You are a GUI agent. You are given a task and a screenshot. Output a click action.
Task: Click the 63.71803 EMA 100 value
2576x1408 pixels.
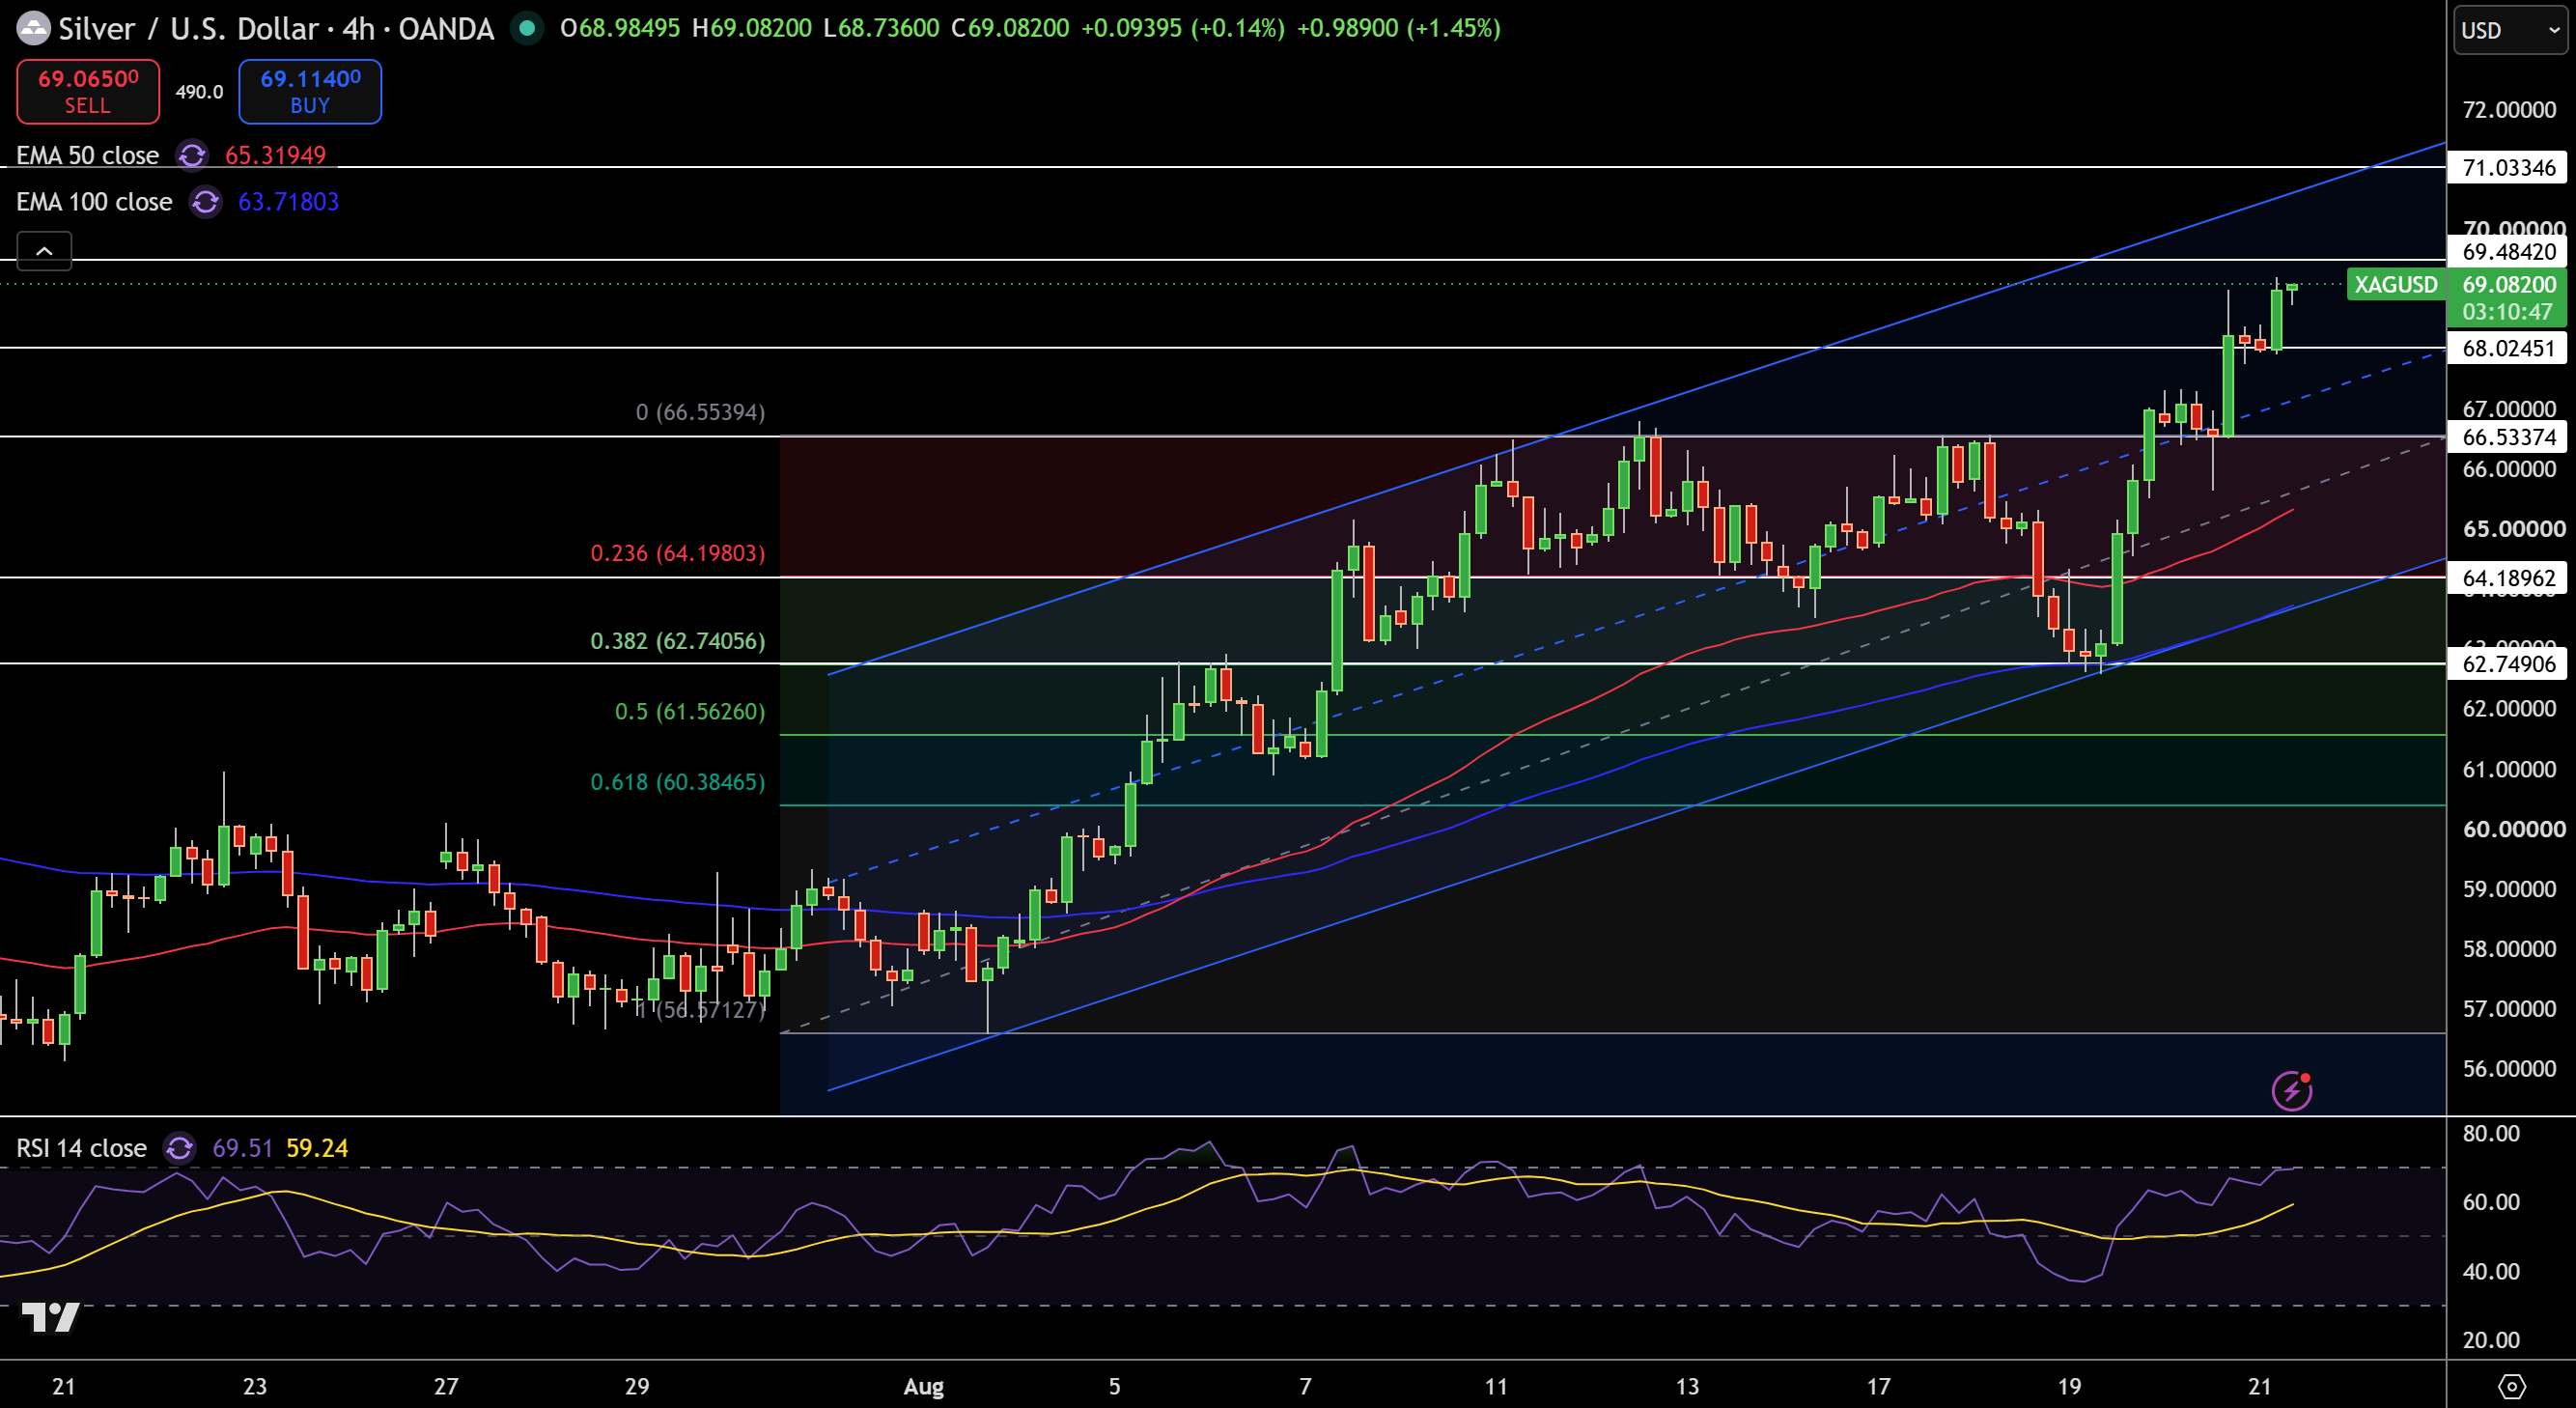coord(288,202)
